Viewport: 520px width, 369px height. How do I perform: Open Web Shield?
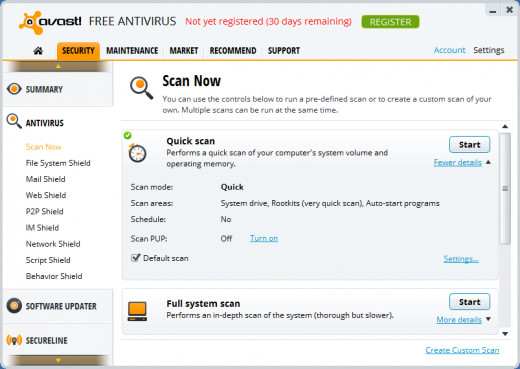46,195
